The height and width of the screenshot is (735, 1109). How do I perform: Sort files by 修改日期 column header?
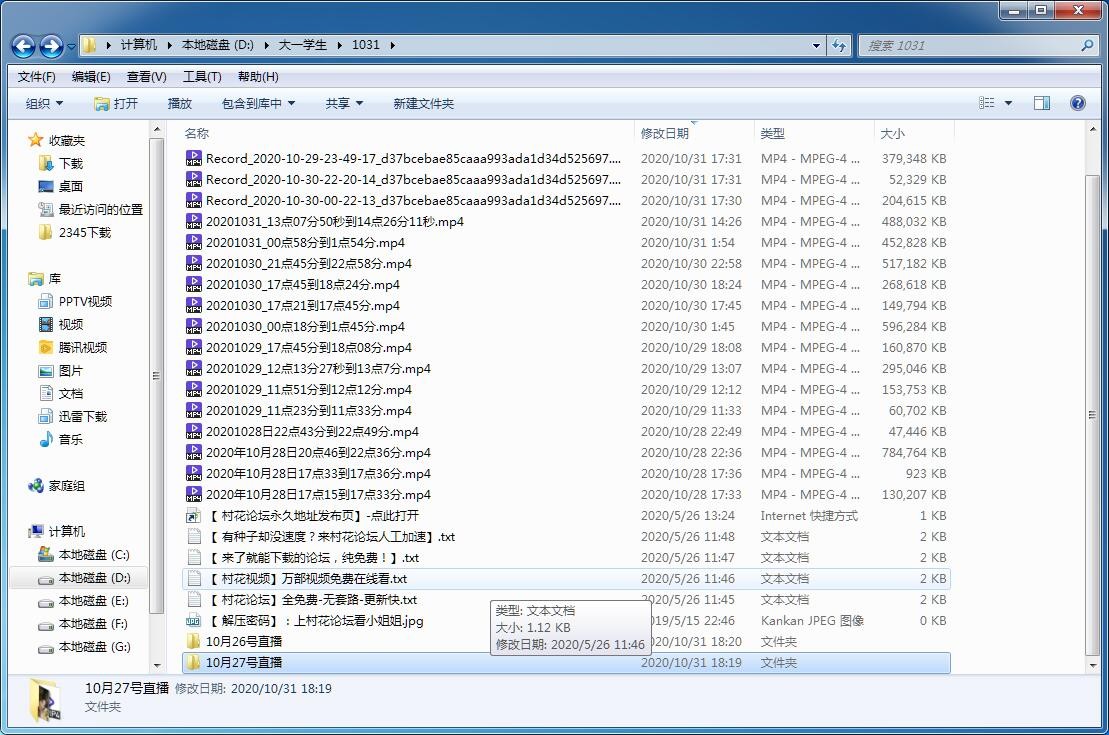coord(665,133)
